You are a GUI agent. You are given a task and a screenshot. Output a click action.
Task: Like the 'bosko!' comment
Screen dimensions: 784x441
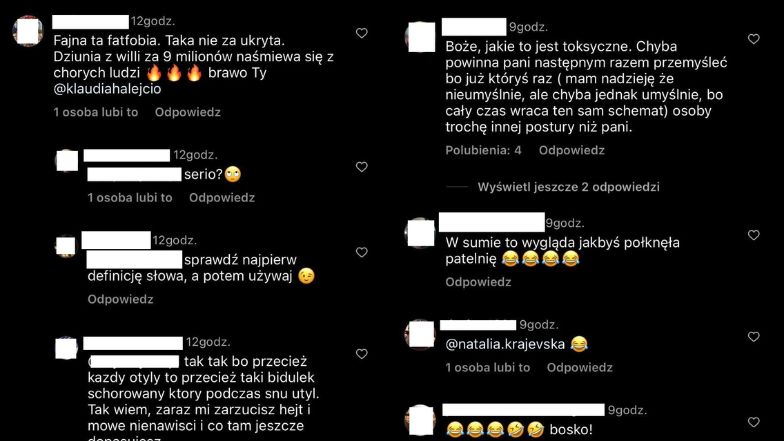coord(754,422)
